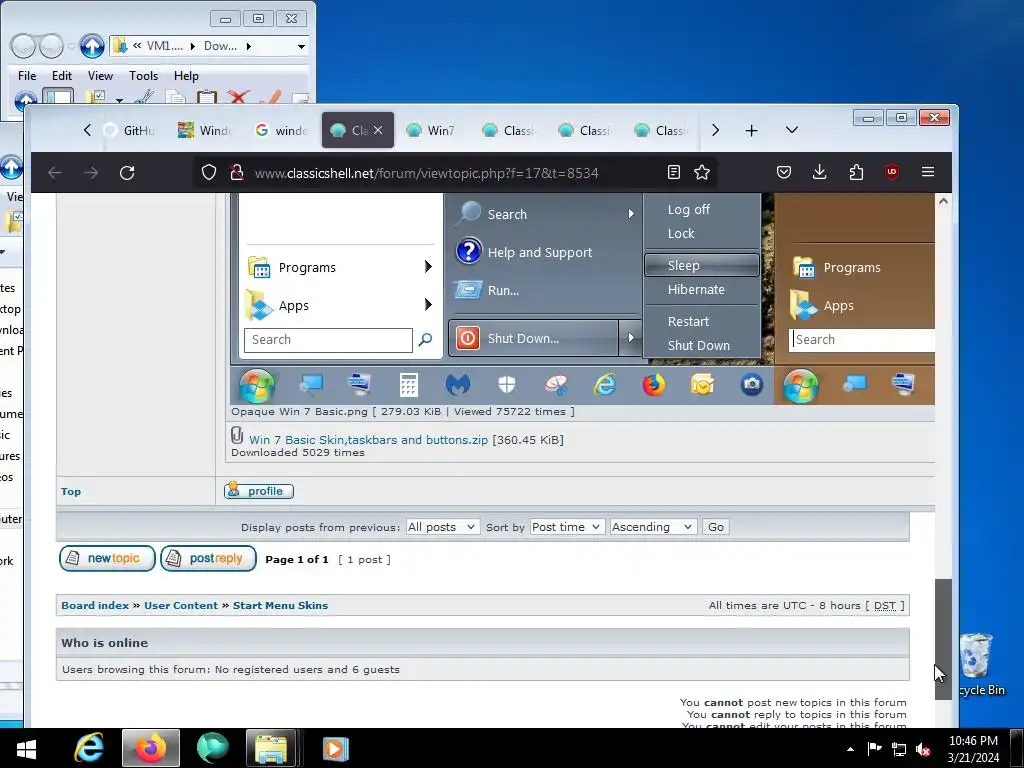Screen dimensions: 1024x768
Task: Open the Windows Start button
Action: coord(26,748)
